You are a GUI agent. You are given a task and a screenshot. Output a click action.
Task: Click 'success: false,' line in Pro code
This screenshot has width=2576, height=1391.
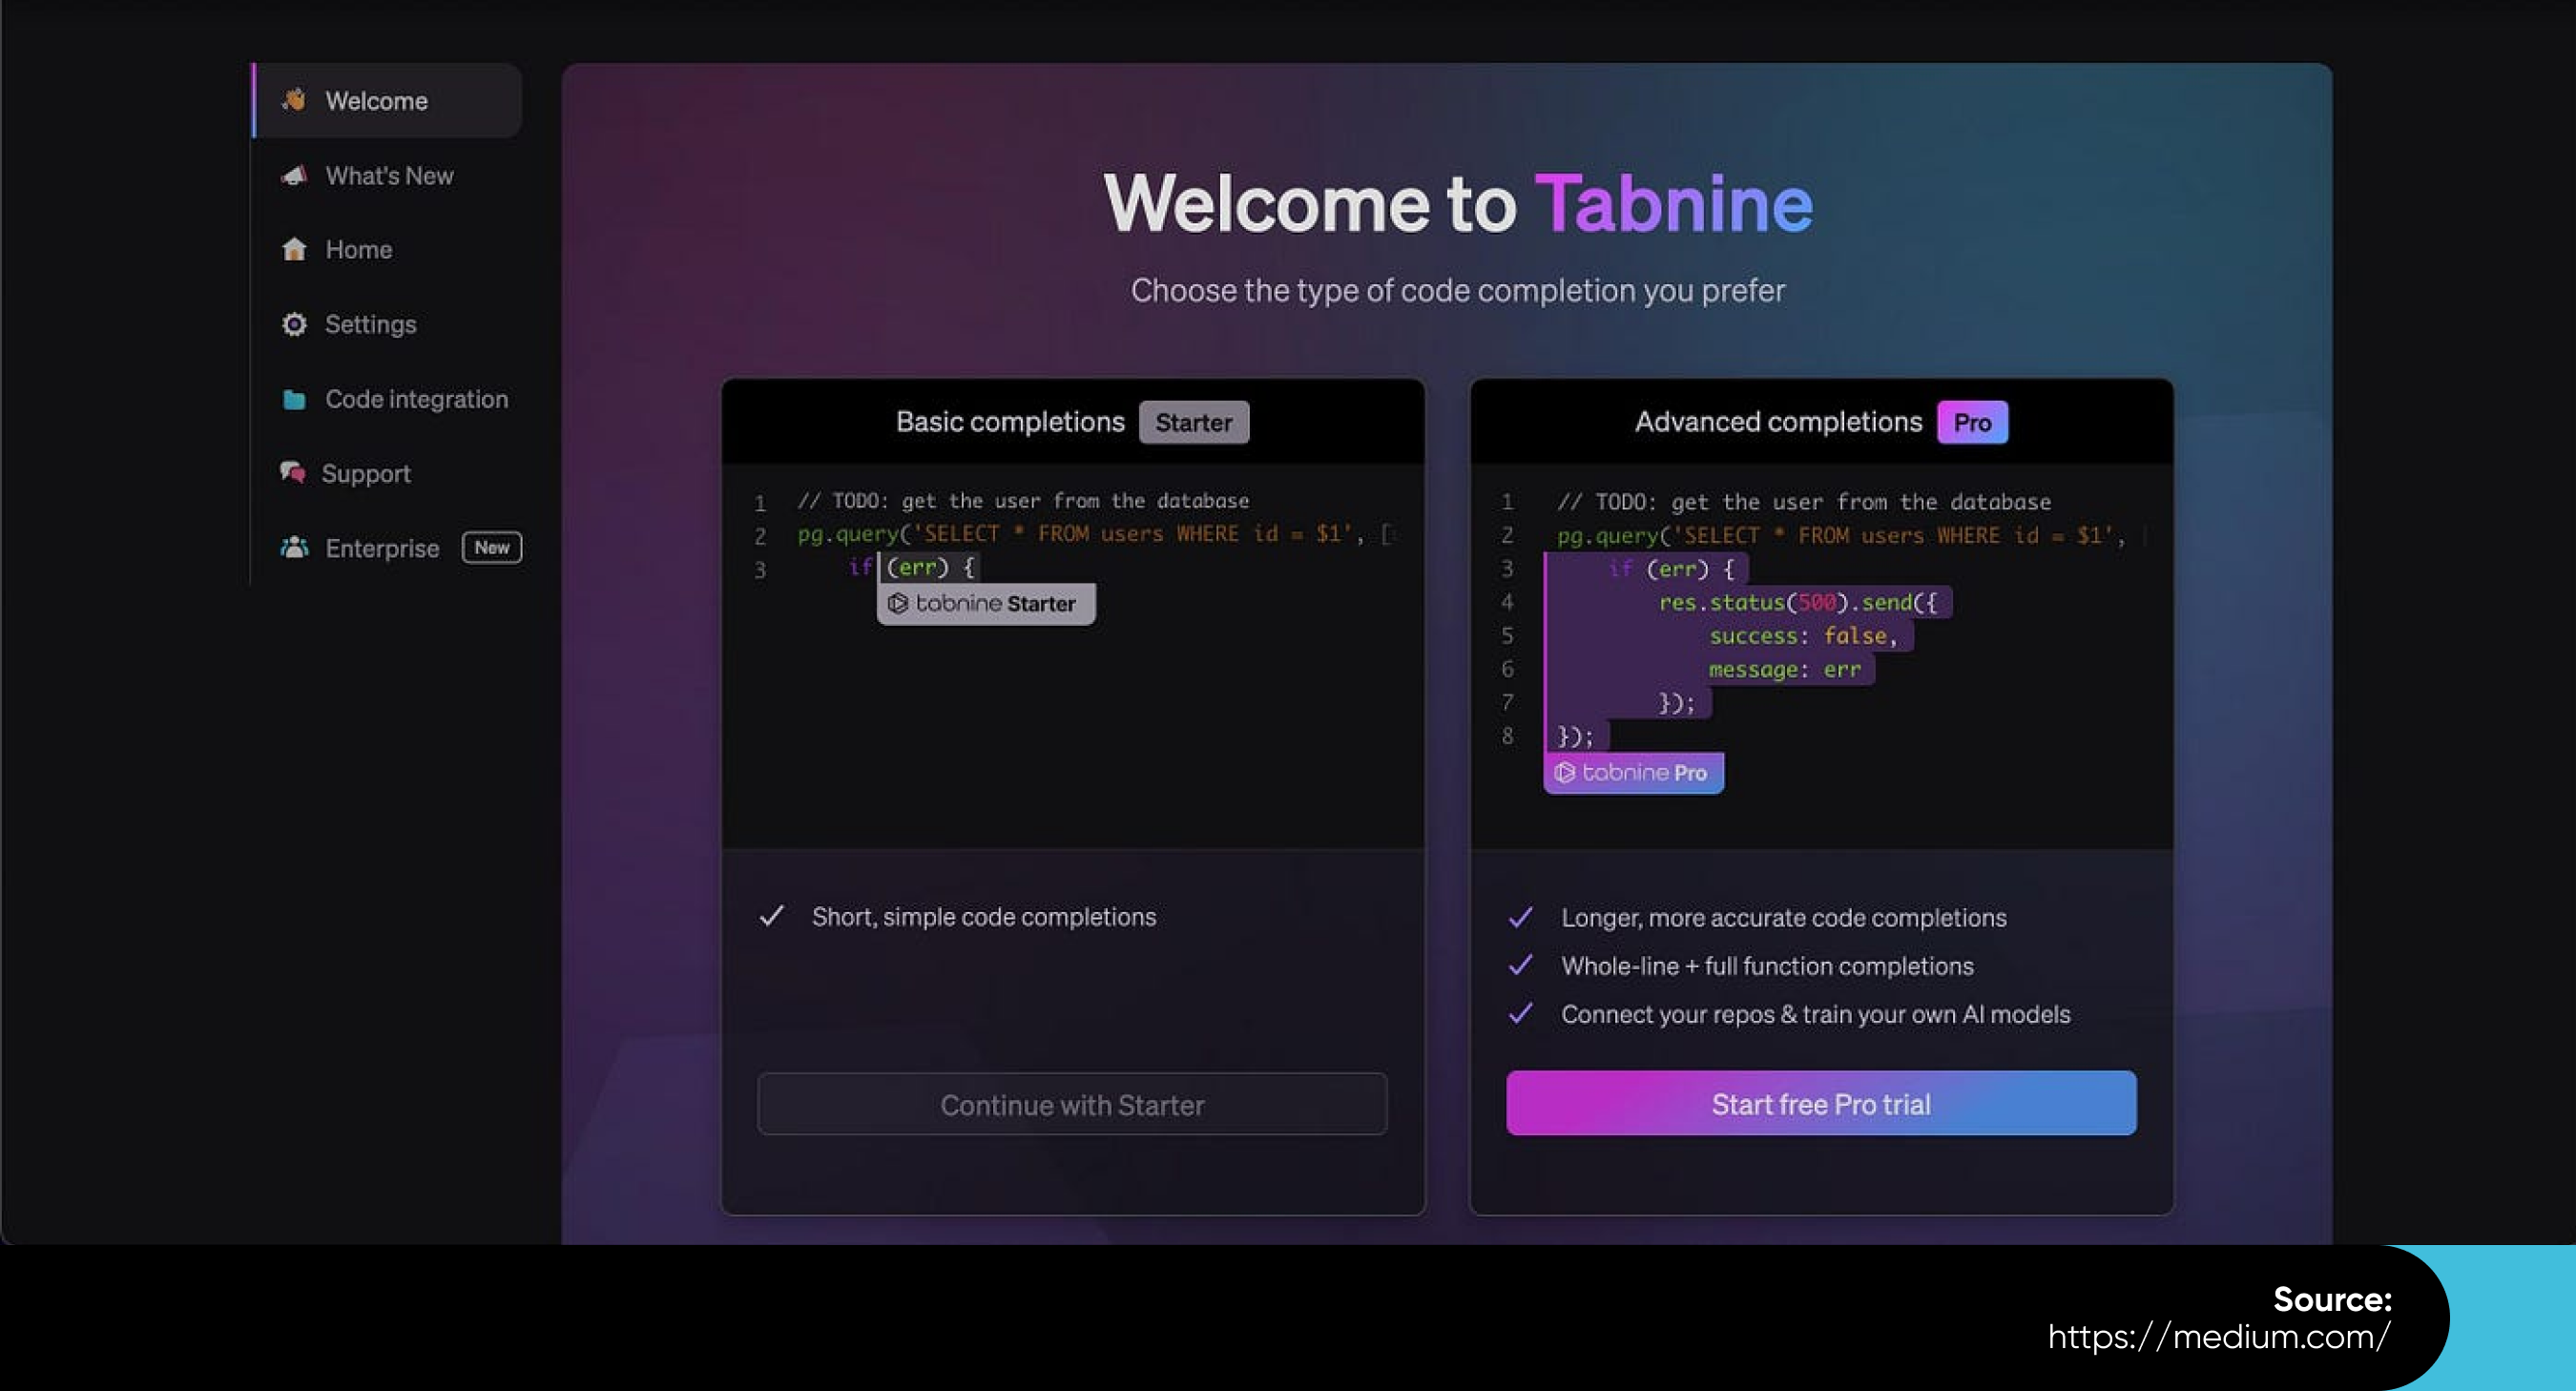tap(1803, 636)
